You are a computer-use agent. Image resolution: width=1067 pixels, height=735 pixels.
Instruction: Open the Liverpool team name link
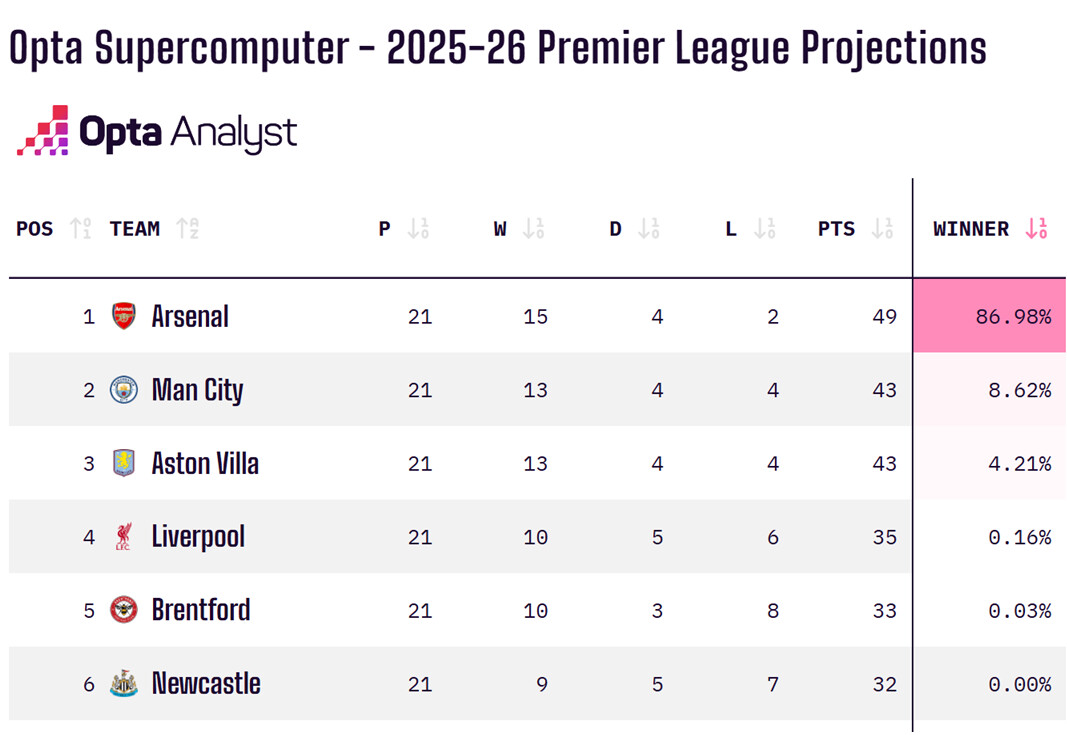198,537
